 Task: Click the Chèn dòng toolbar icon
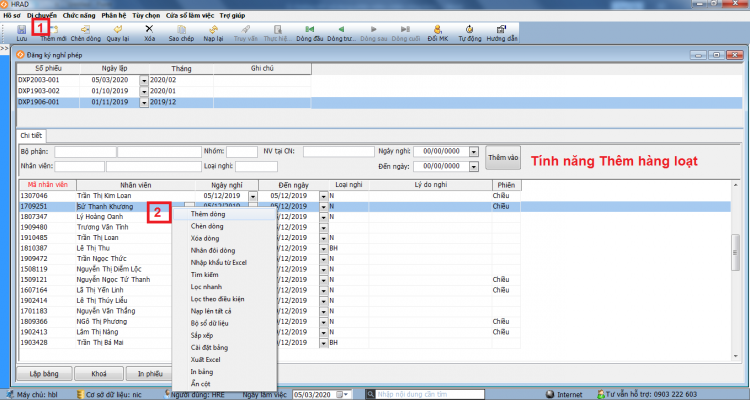[x=85, y=29]
